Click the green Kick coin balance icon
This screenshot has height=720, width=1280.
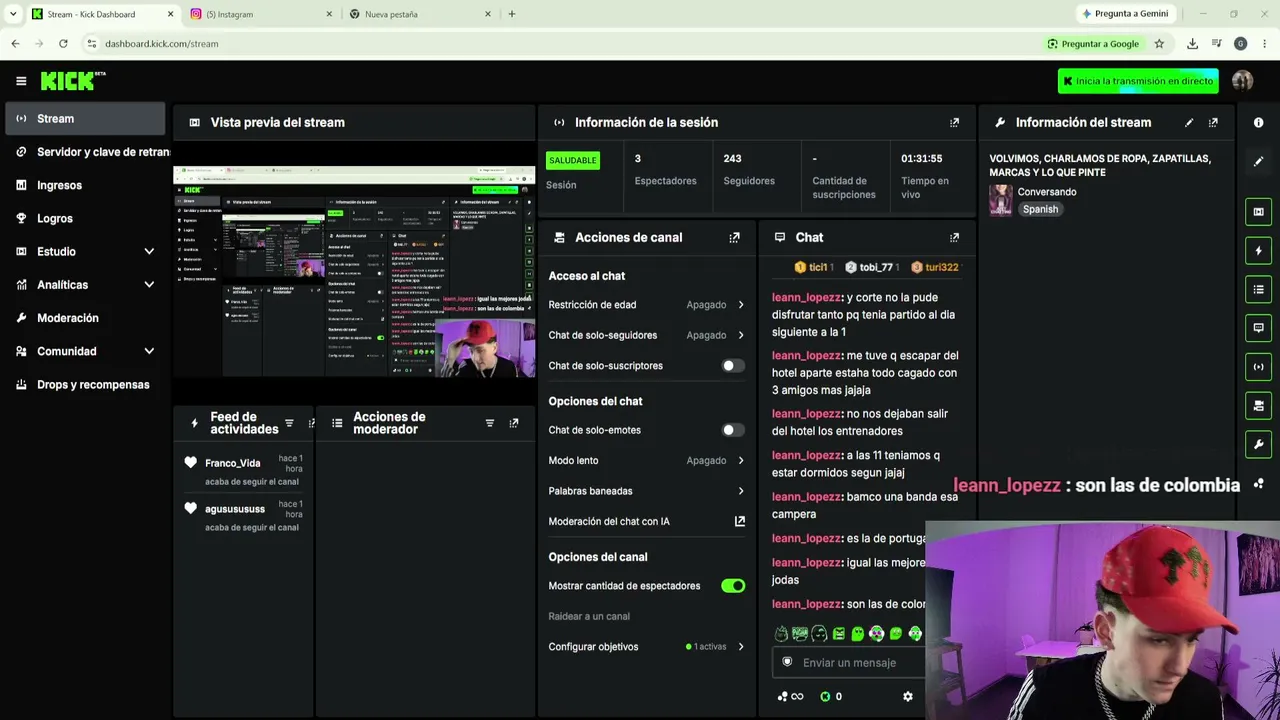click(825, 696)
